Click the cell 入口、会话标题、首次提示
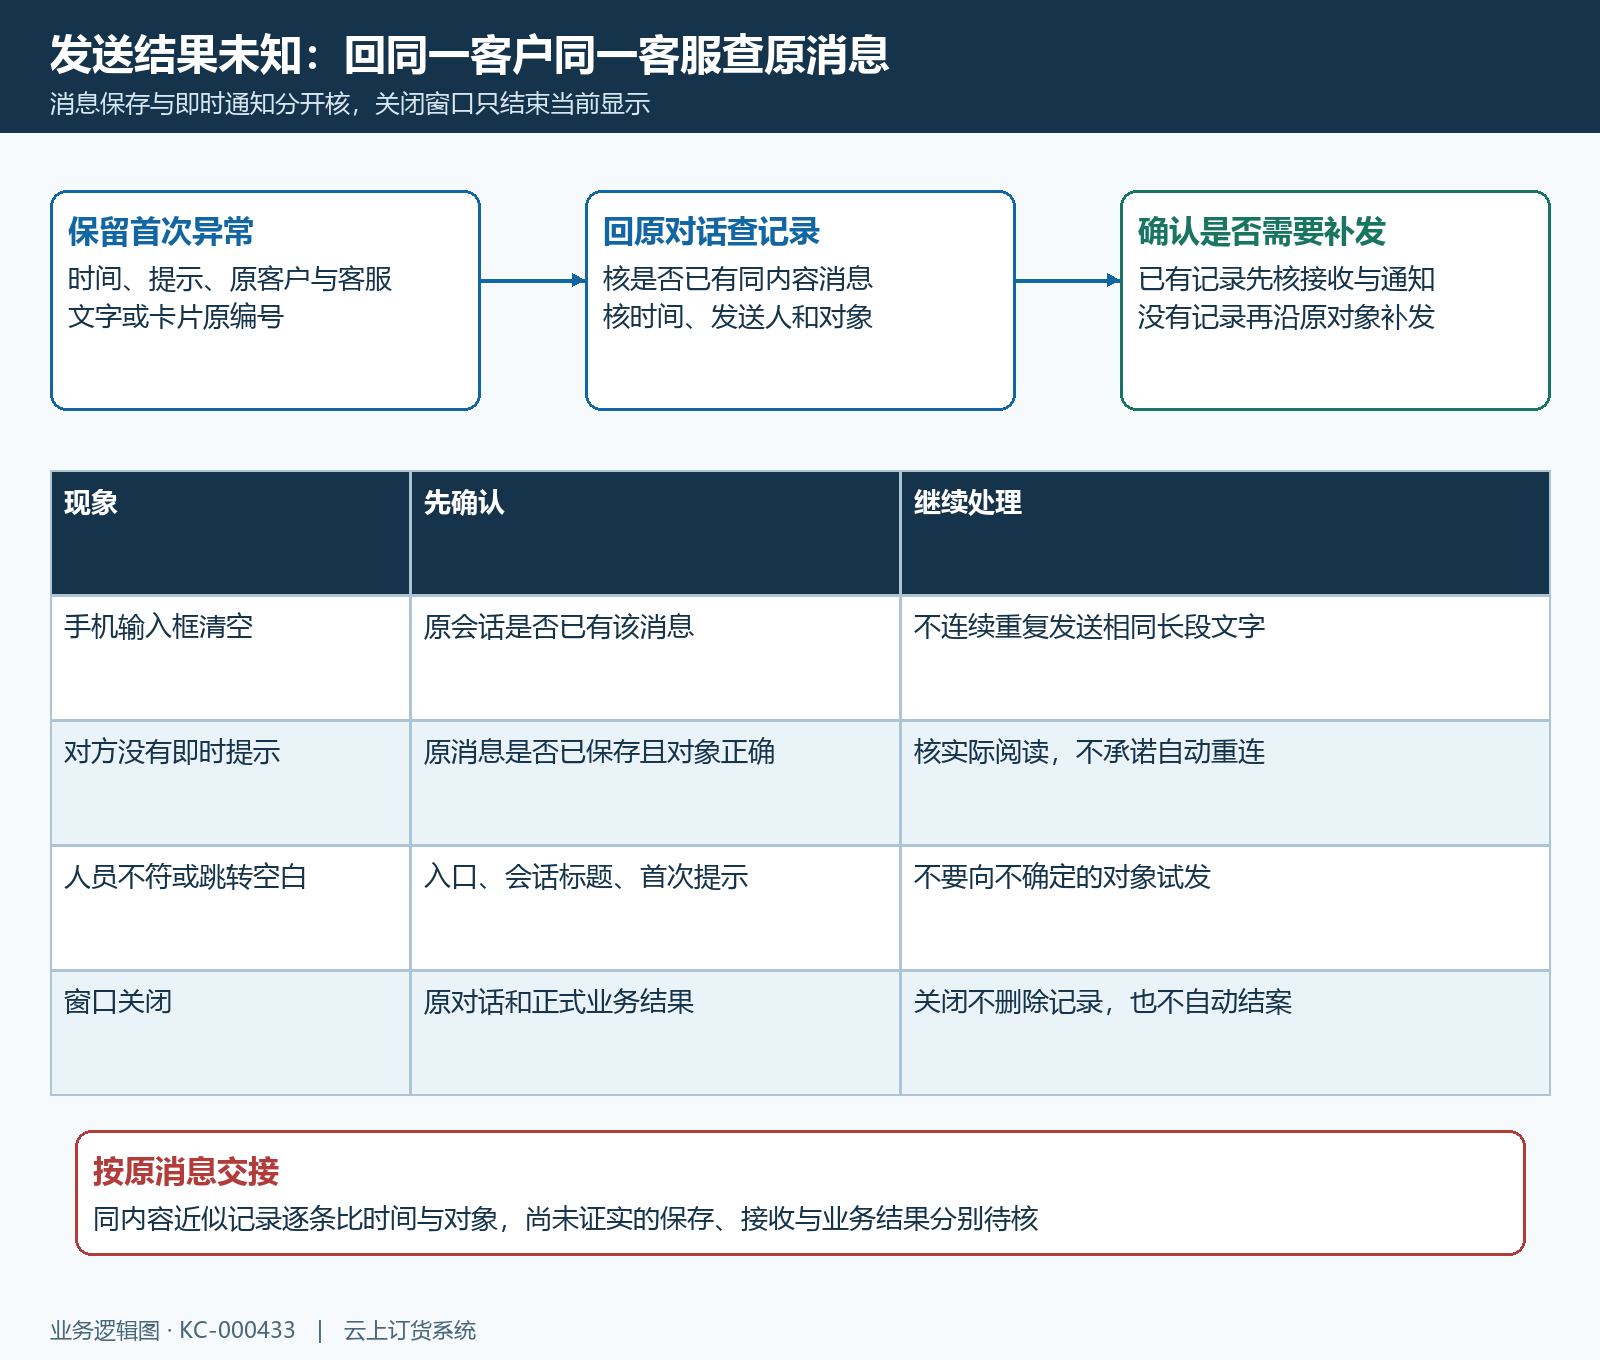 point(655,908)
